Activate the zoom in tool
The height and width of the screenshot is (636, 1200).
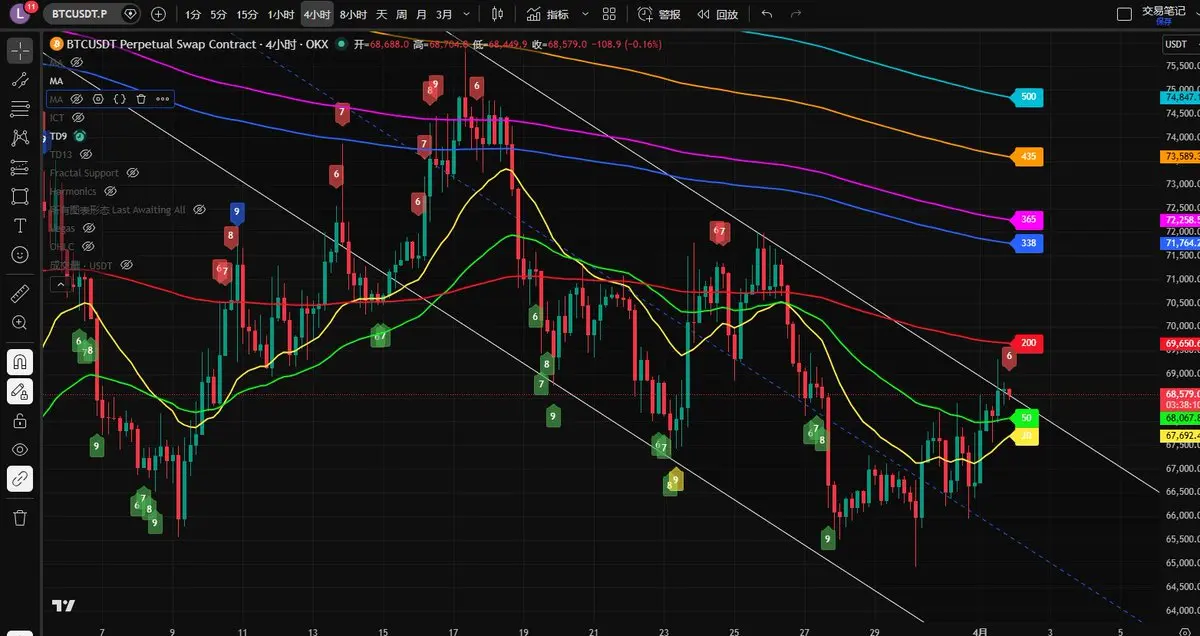[x=19, y=322]
